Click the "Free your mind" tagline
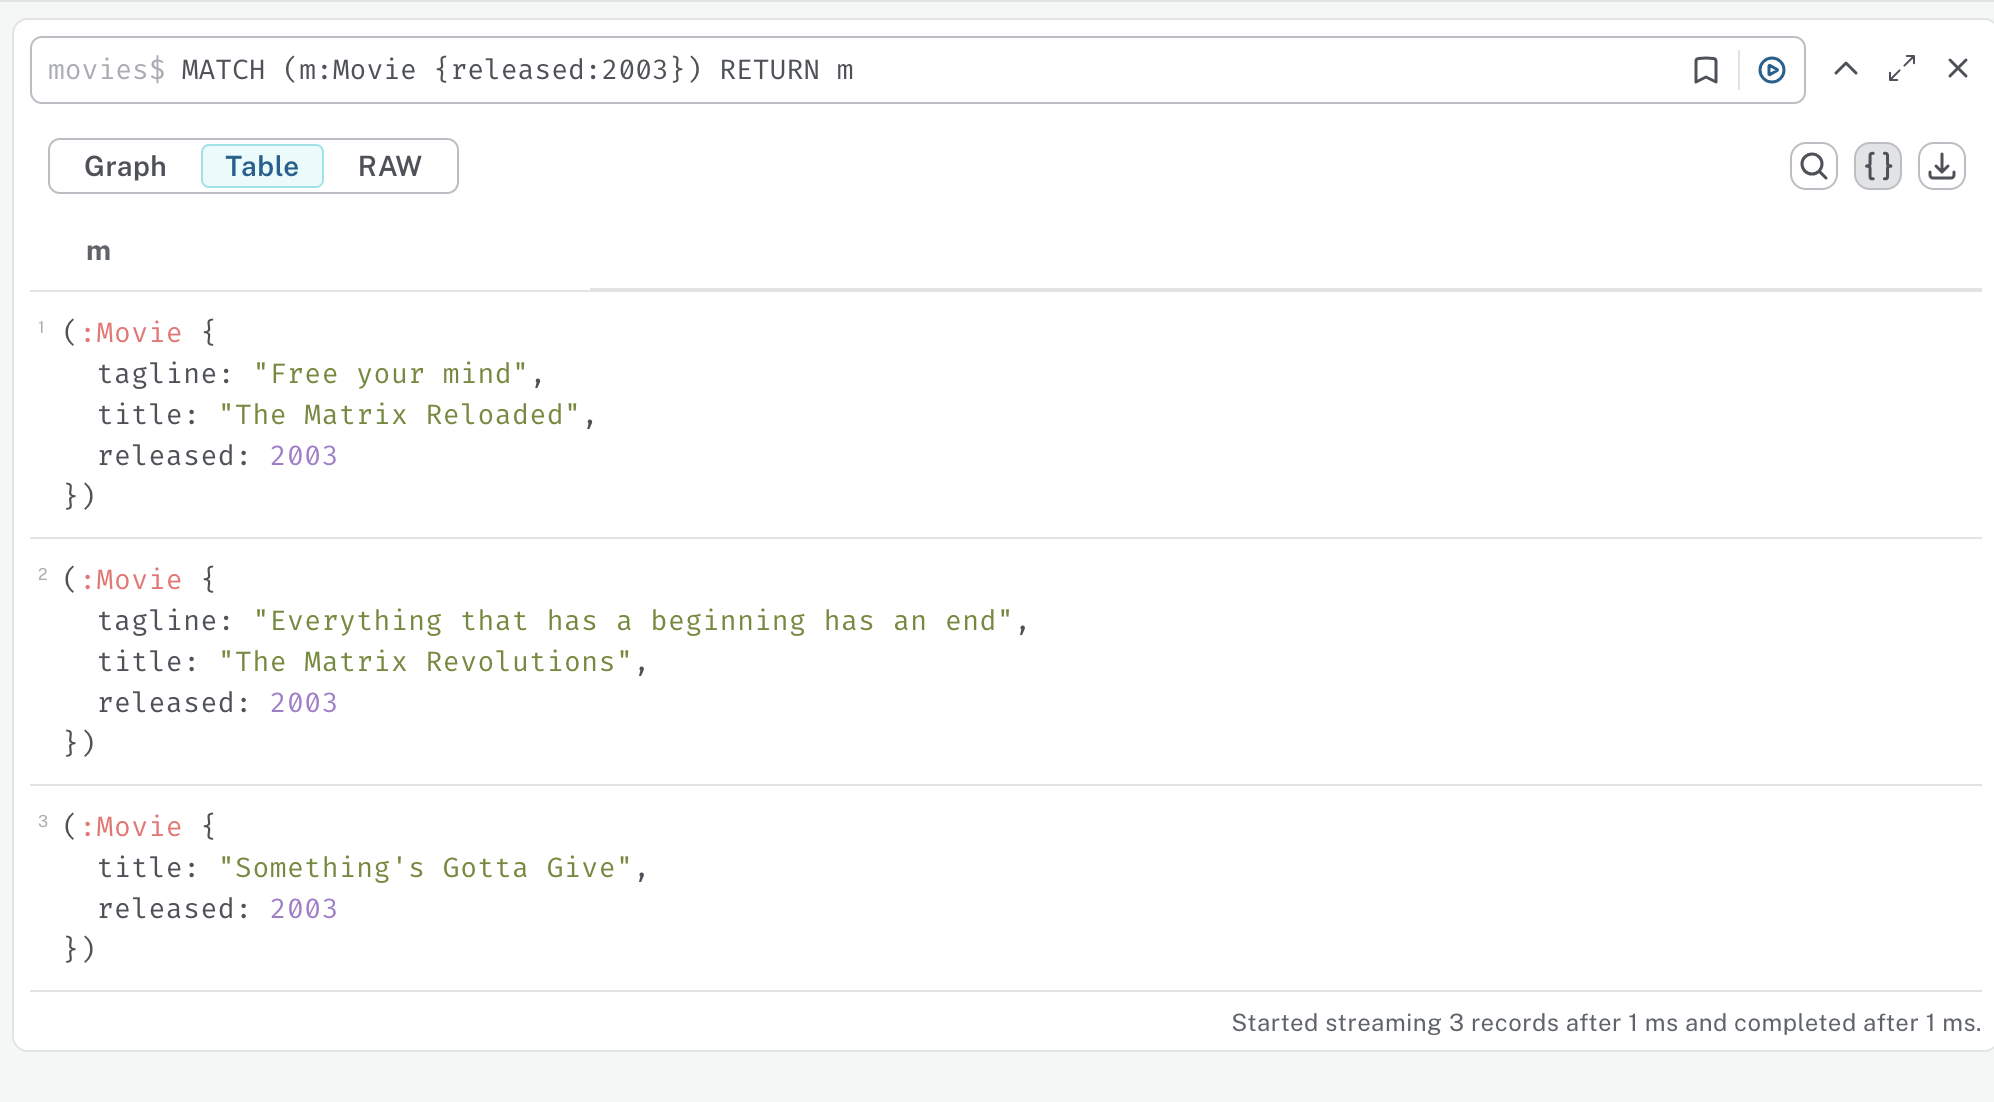 click(x=390, y=374)
